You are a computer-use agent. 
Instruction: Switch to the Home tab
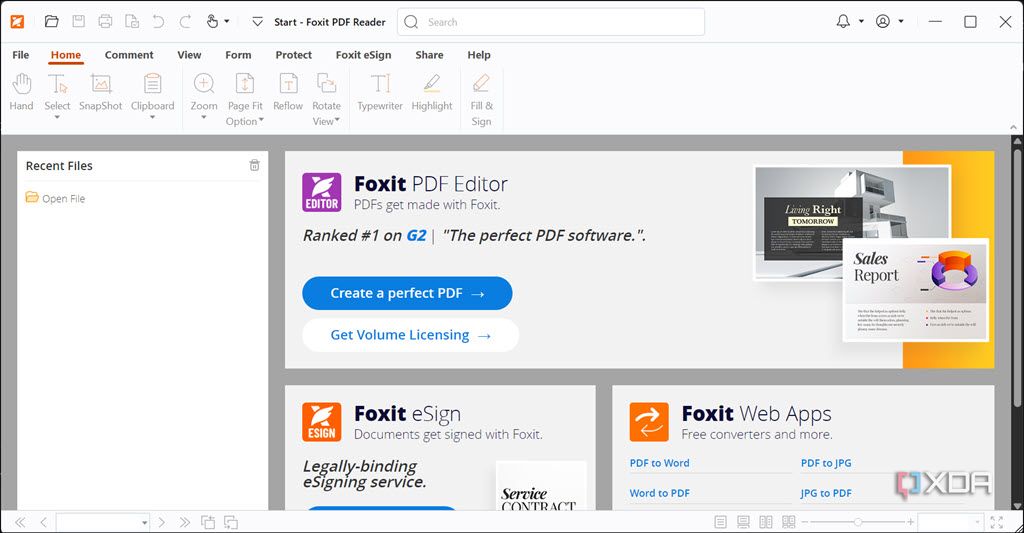pos(66,55)
